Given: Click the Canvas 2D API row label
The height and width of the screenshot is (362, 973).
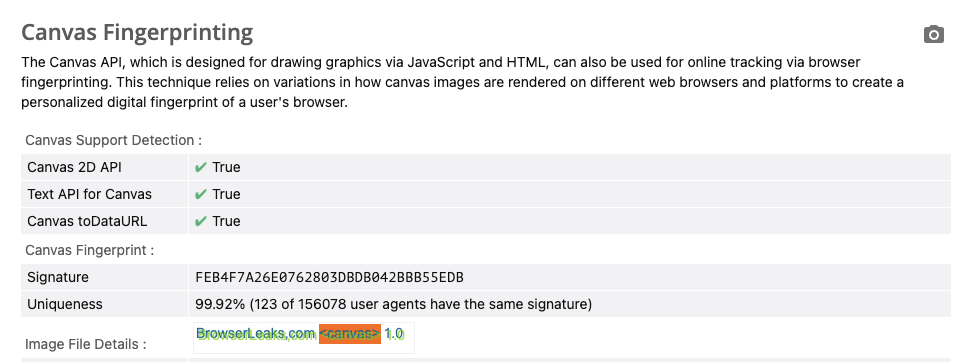Looking at the screenshot, I should tap(74, 168).
